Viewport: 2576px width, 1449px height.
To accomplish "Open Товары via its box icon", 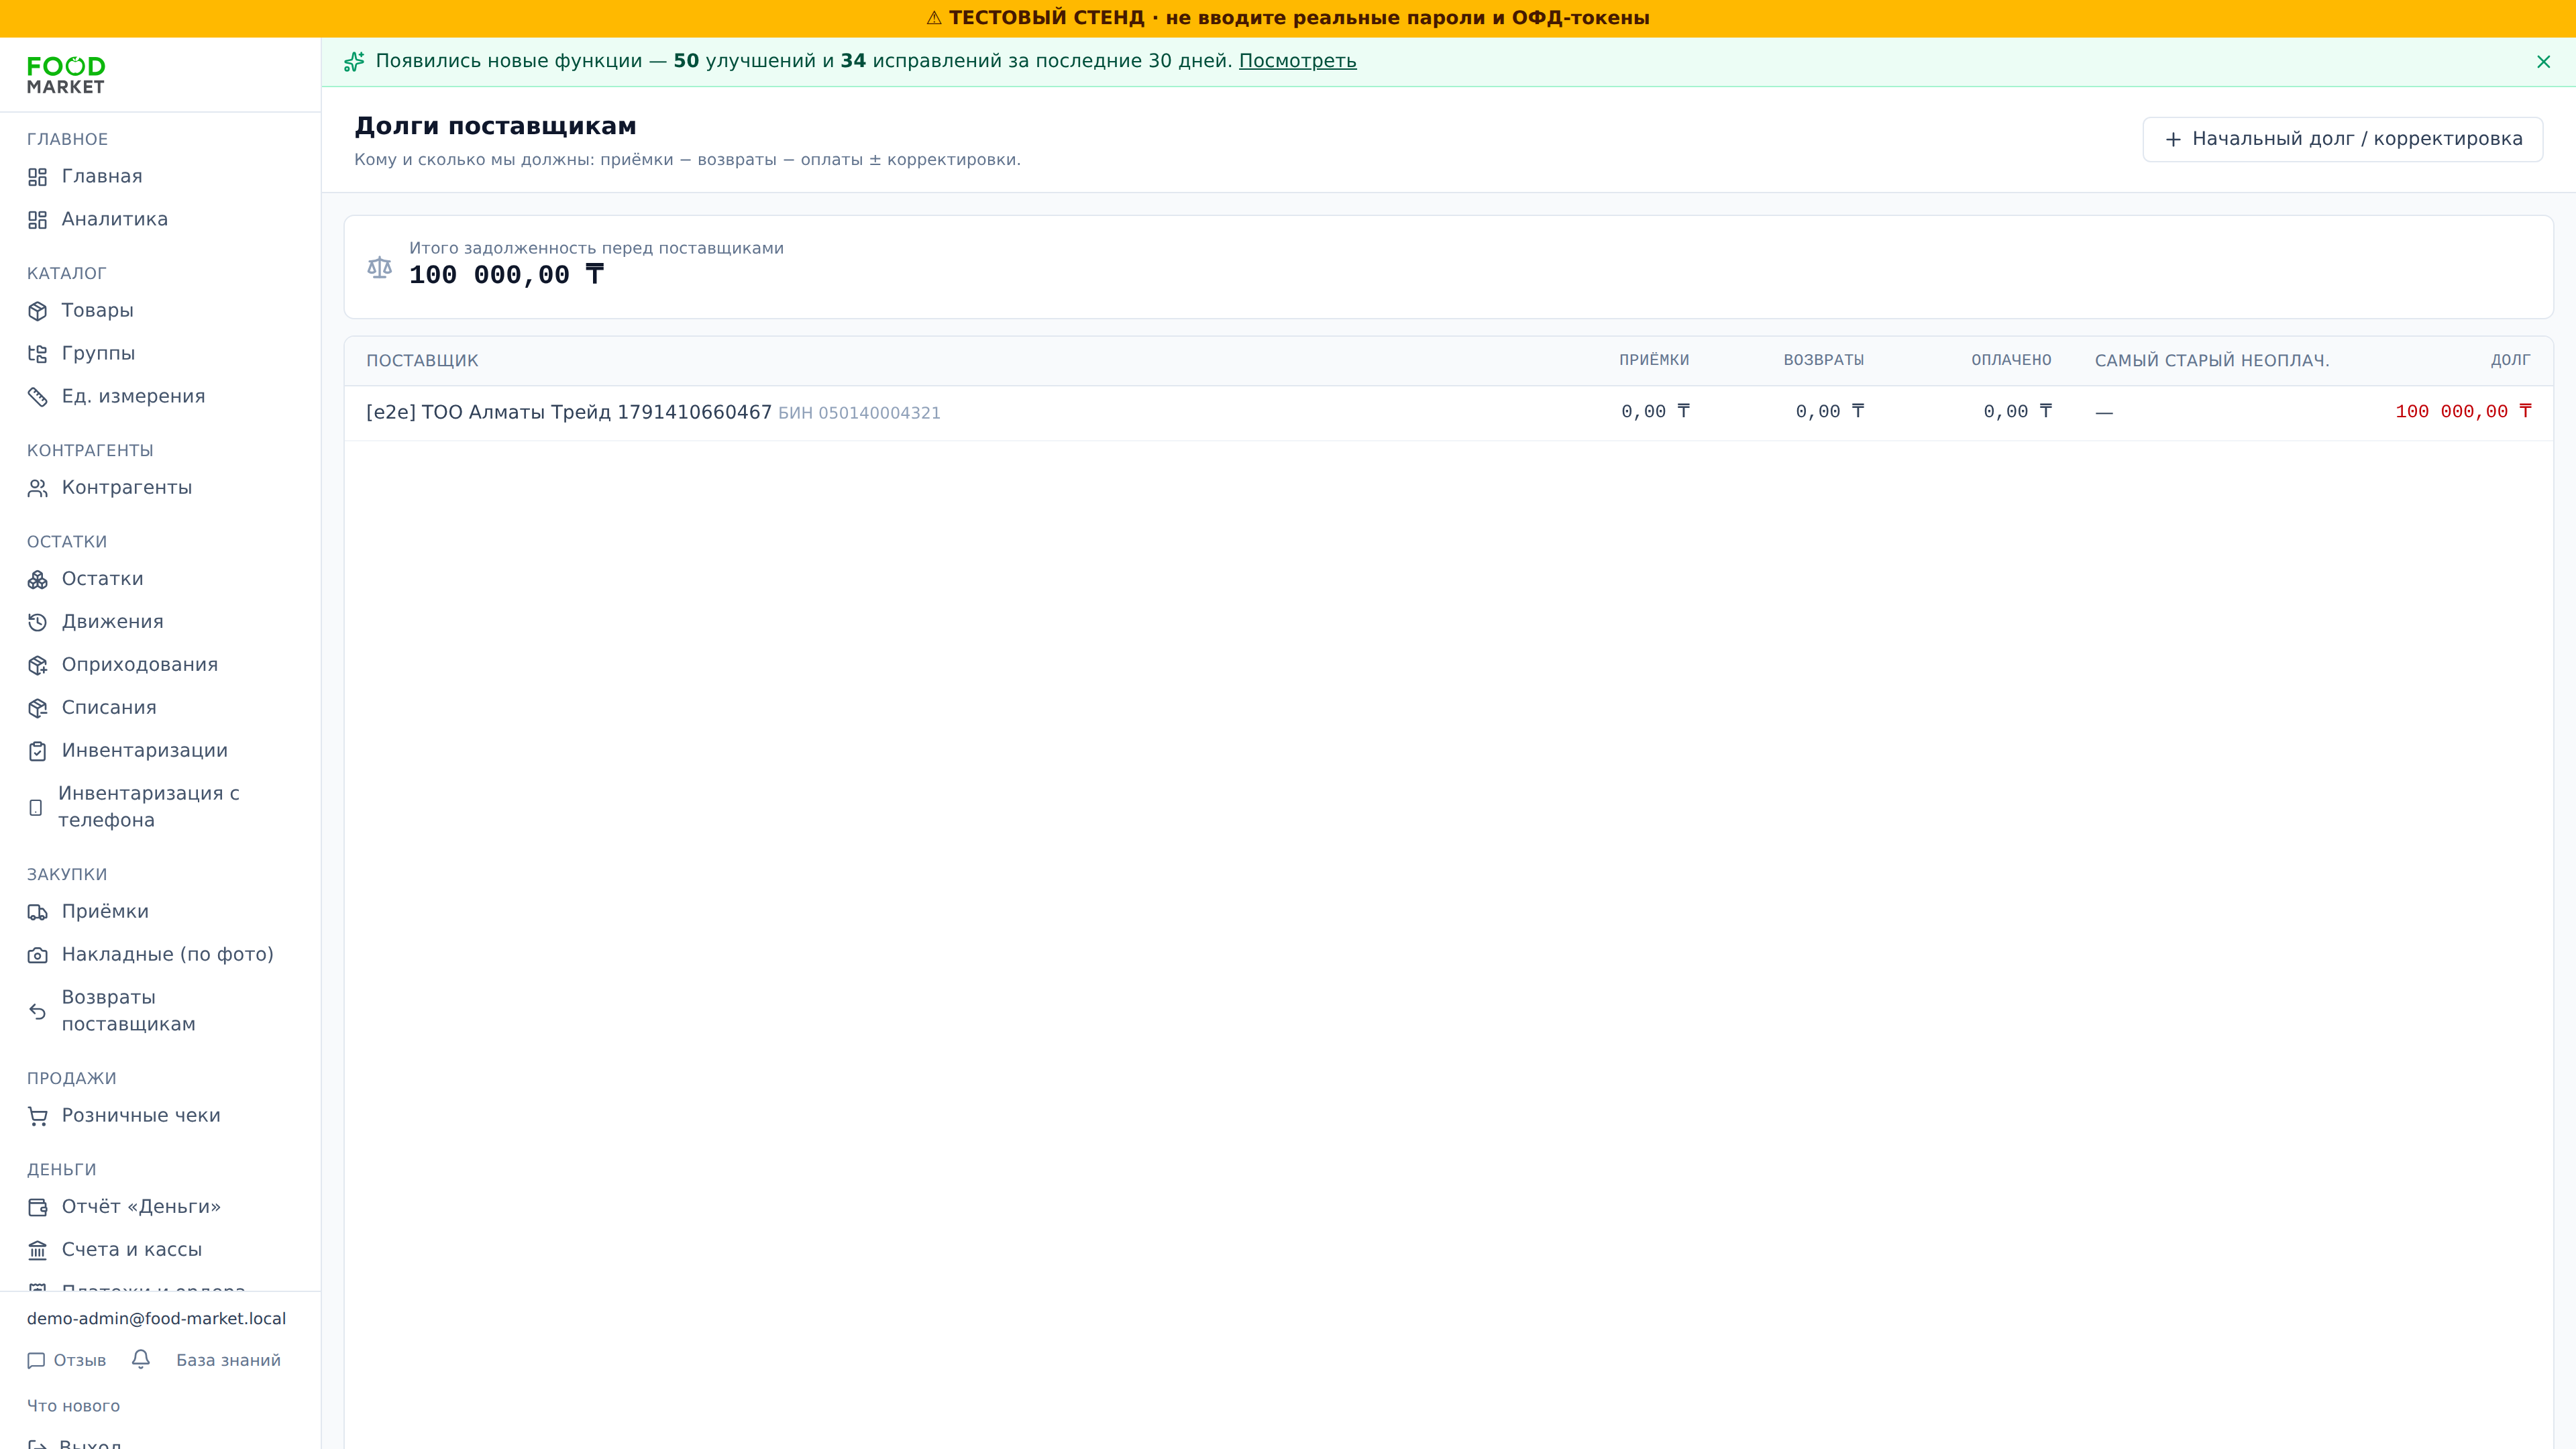I will (38, 311).
